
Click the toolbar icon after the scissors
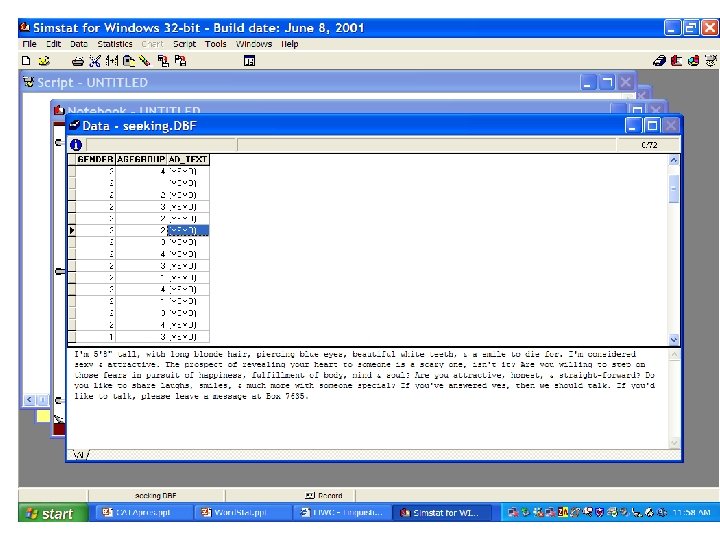(x=112, y=61)
